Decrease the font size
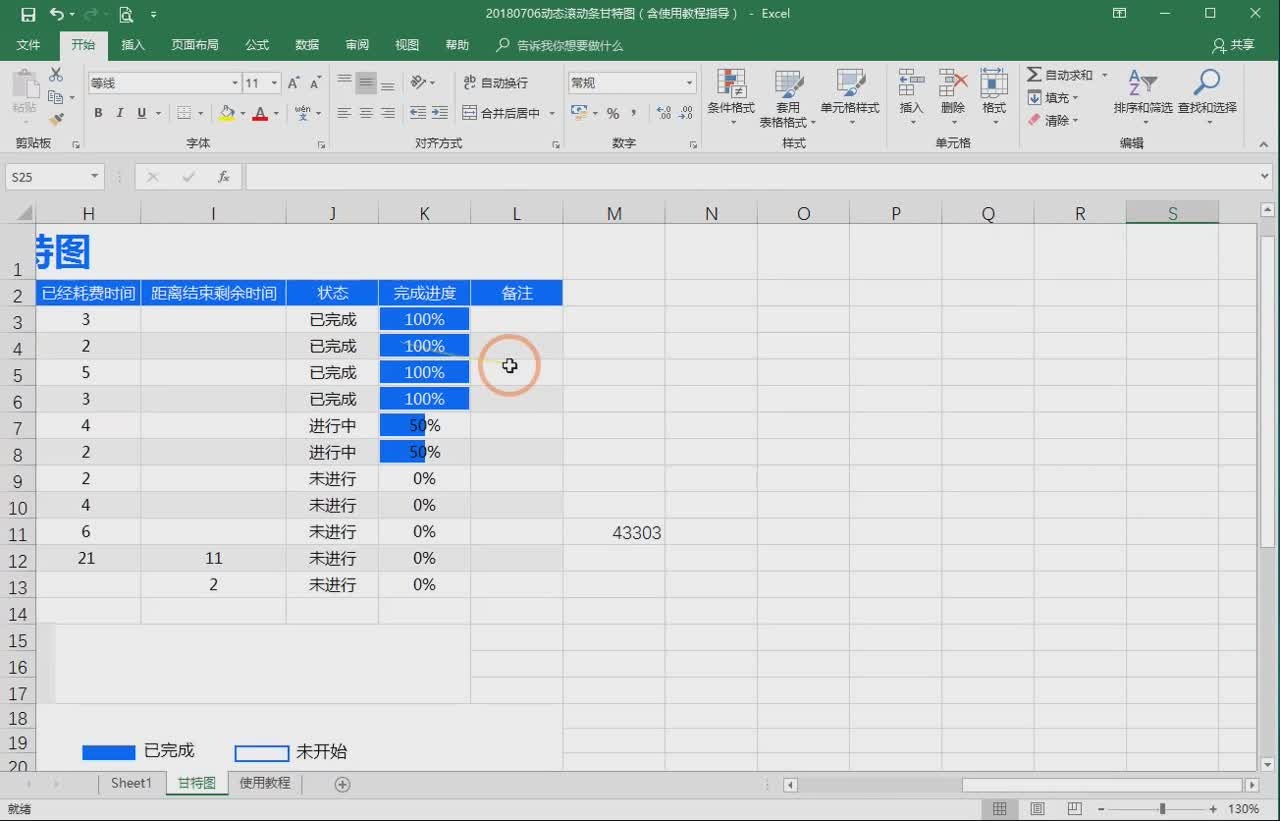The image size is (1280, 821). [x=315, y=83]
